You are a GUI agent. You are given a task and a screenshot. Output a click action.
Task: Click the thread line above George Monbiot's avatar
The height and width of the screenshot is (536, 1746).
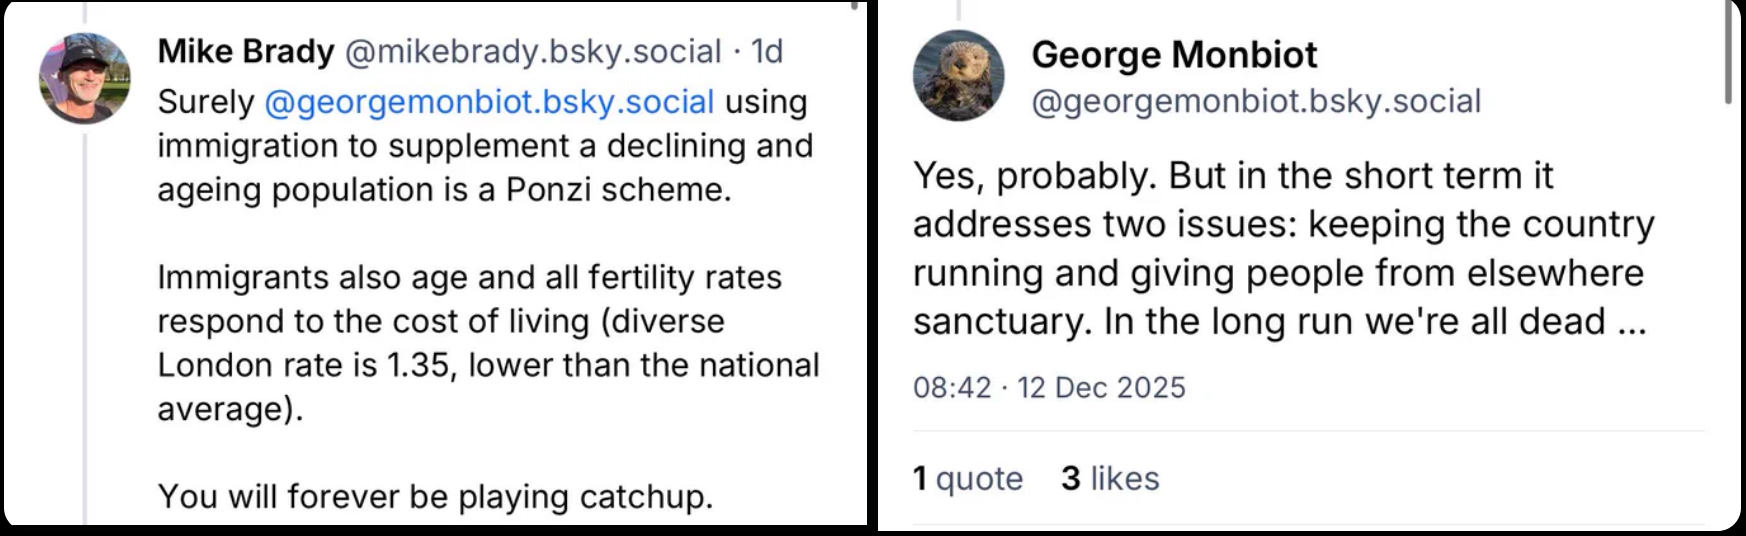[958, 10]
